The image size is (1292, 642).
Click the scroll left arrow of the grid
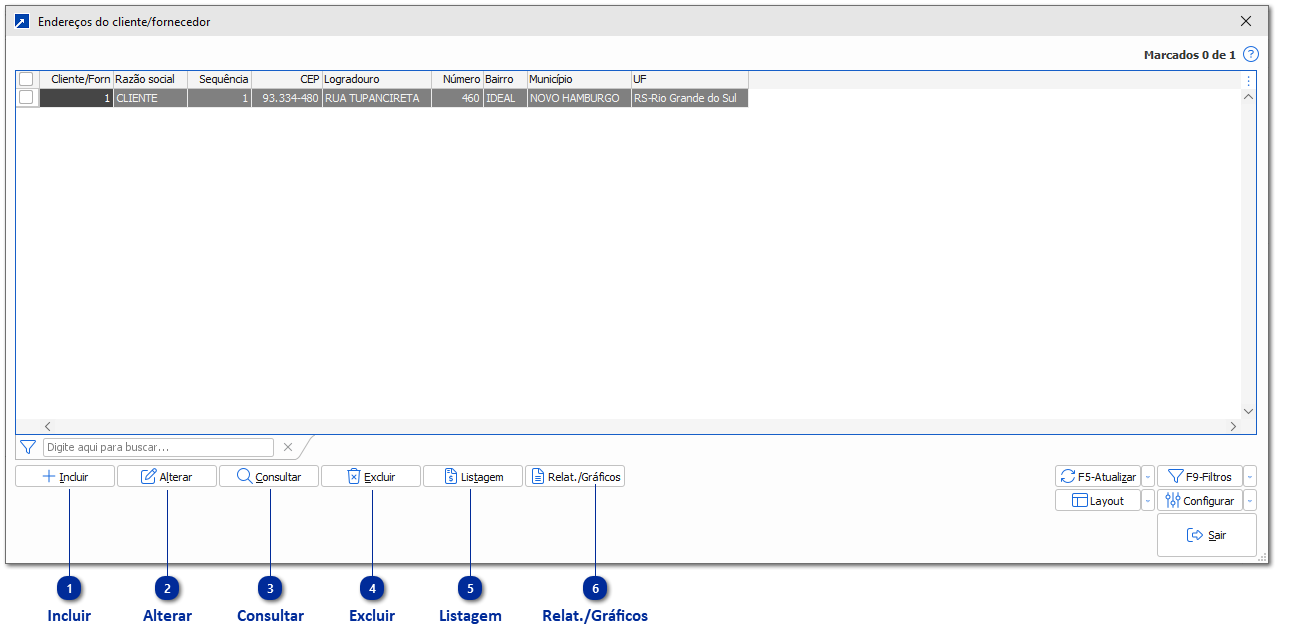point(47,426)
